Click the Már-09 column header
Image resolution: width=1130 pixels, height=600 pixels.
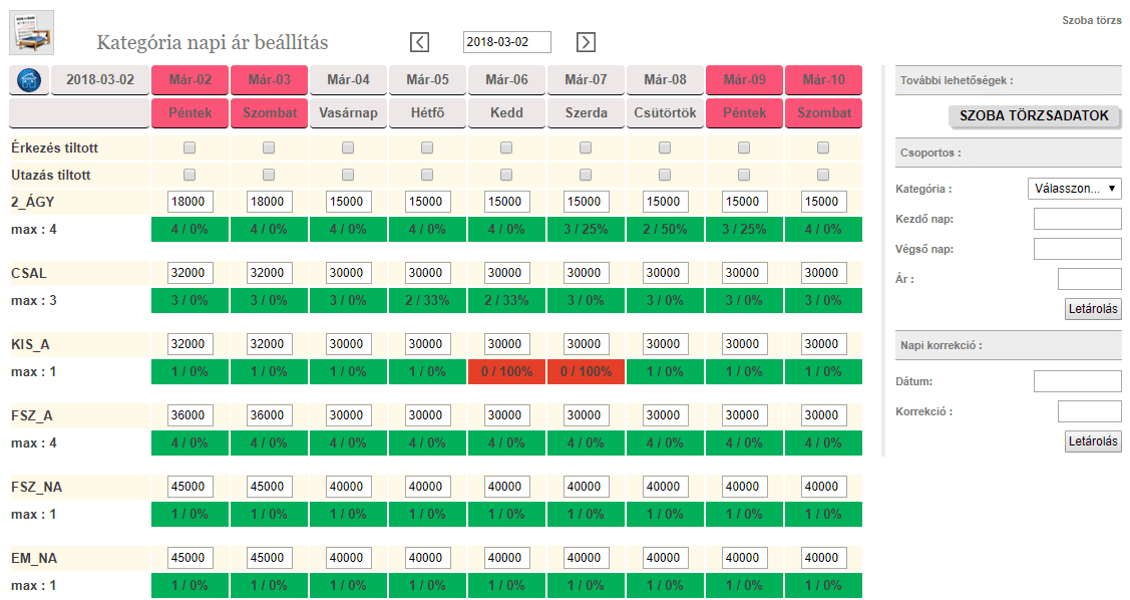tap(744, 80)
